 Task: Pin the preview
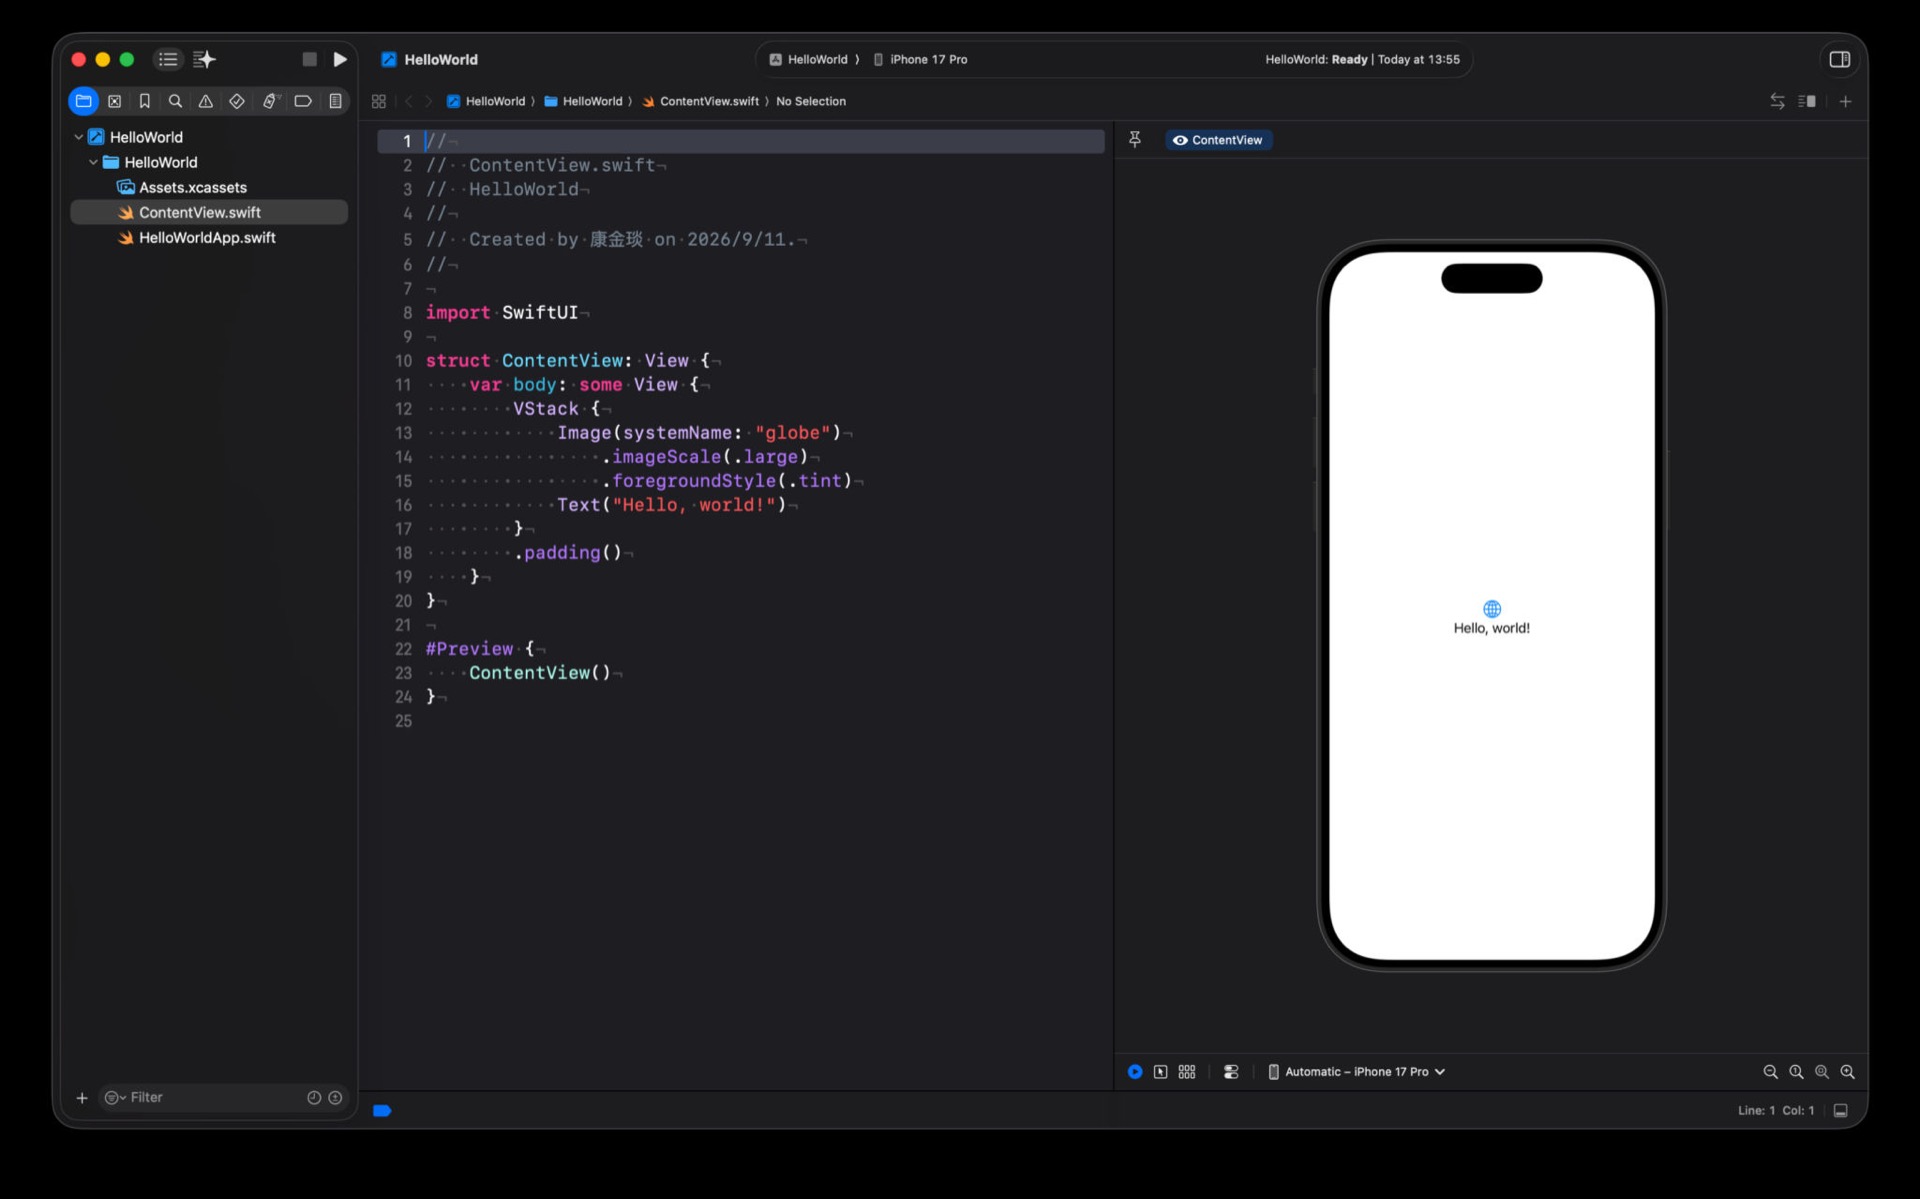pos(1135,140)
